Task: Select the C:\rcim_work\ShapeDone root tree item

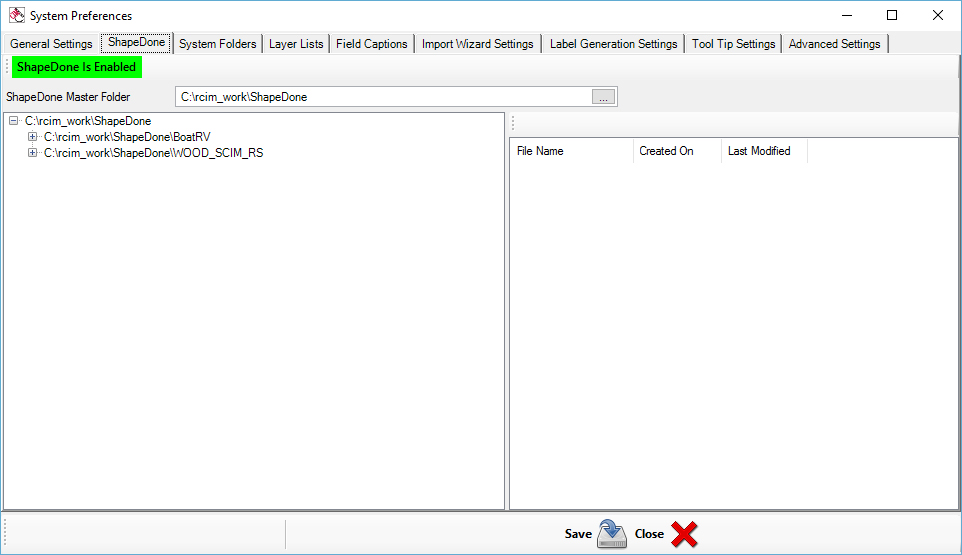Action: pos(88,121)
